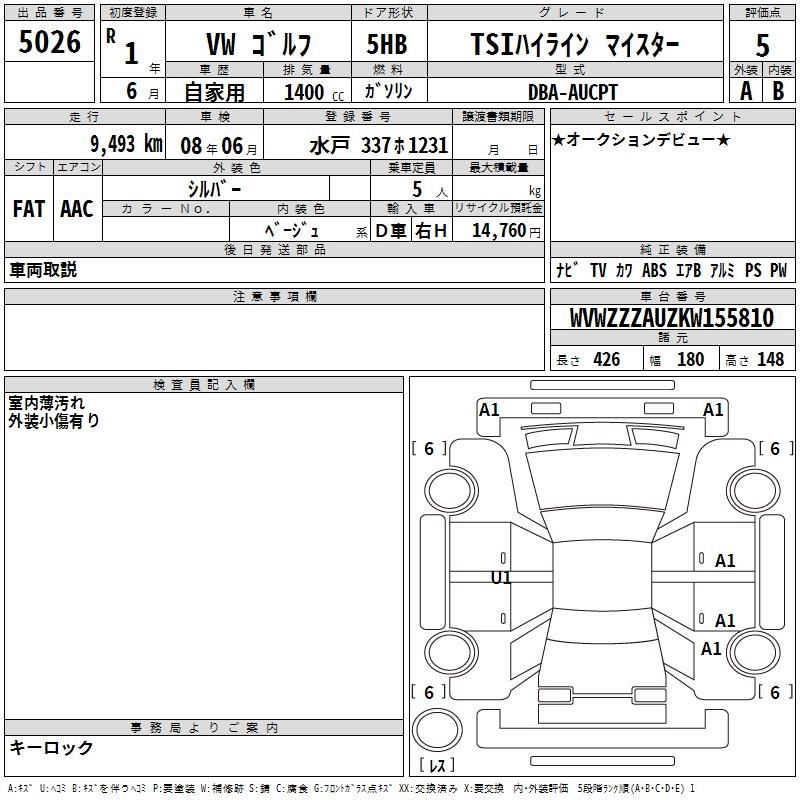
Task: Click the アルミ alloy wheel entry
Action: tap(722, 270)
